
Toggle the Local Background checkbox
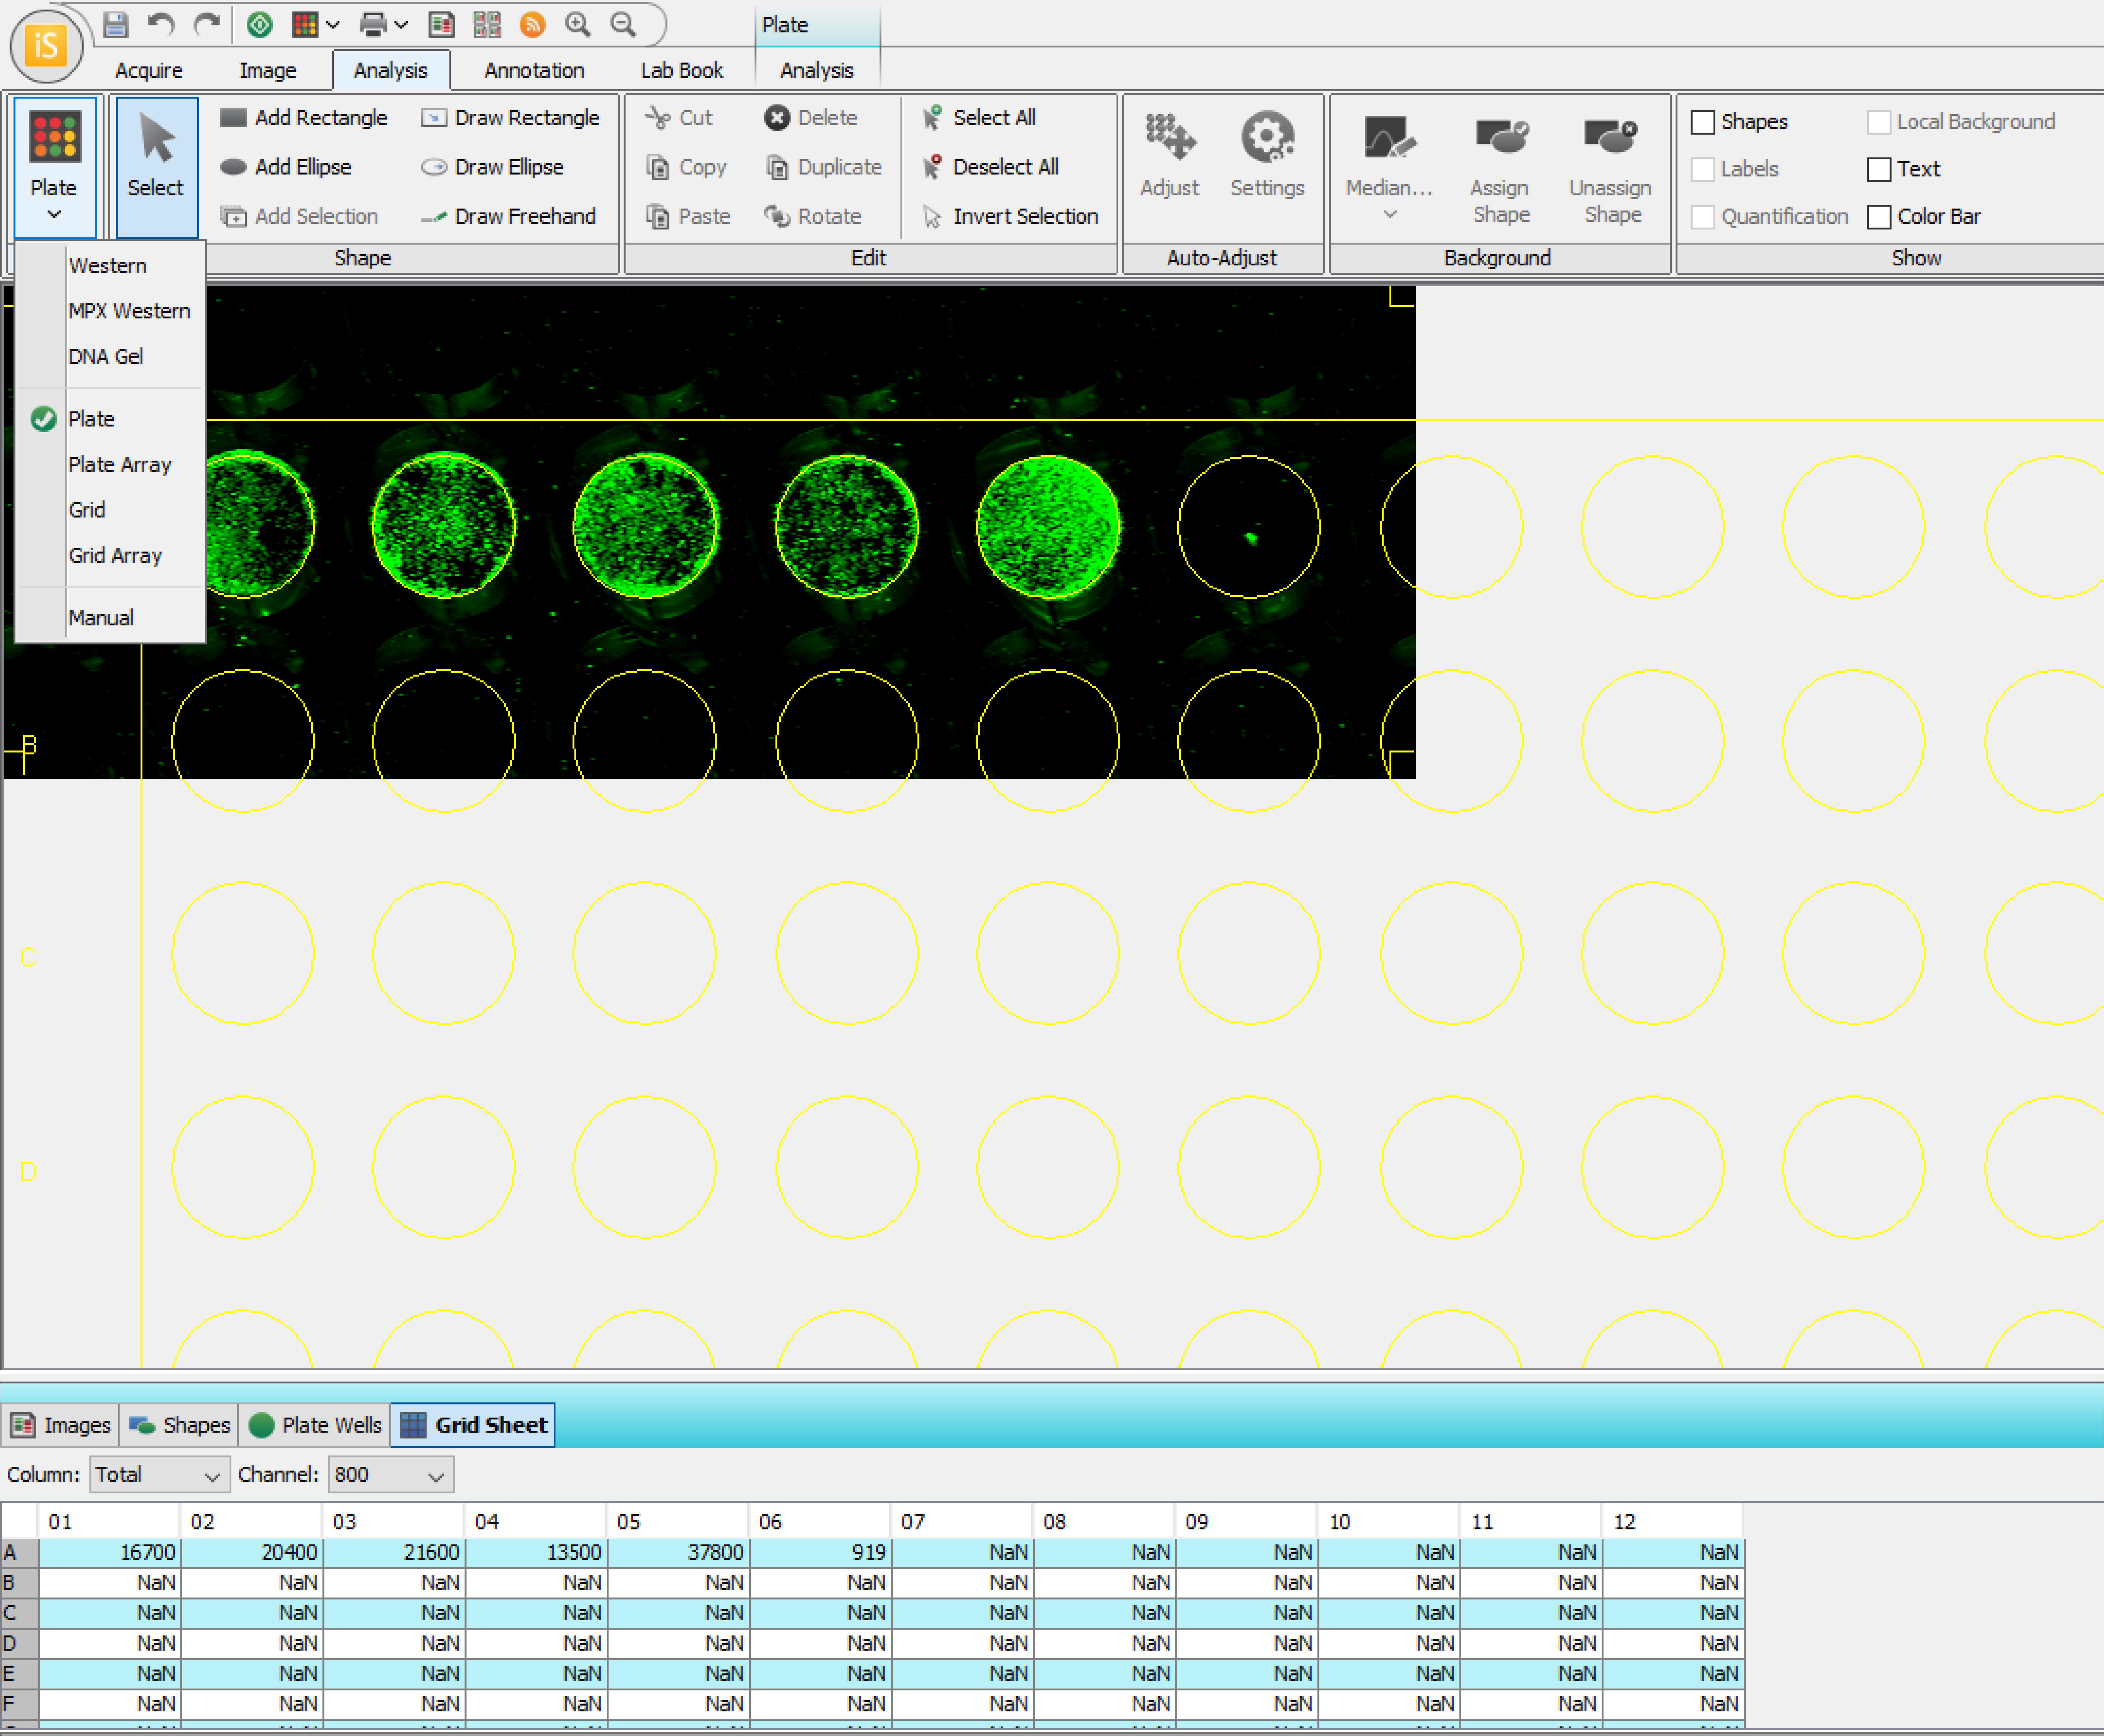point(1879,122)
